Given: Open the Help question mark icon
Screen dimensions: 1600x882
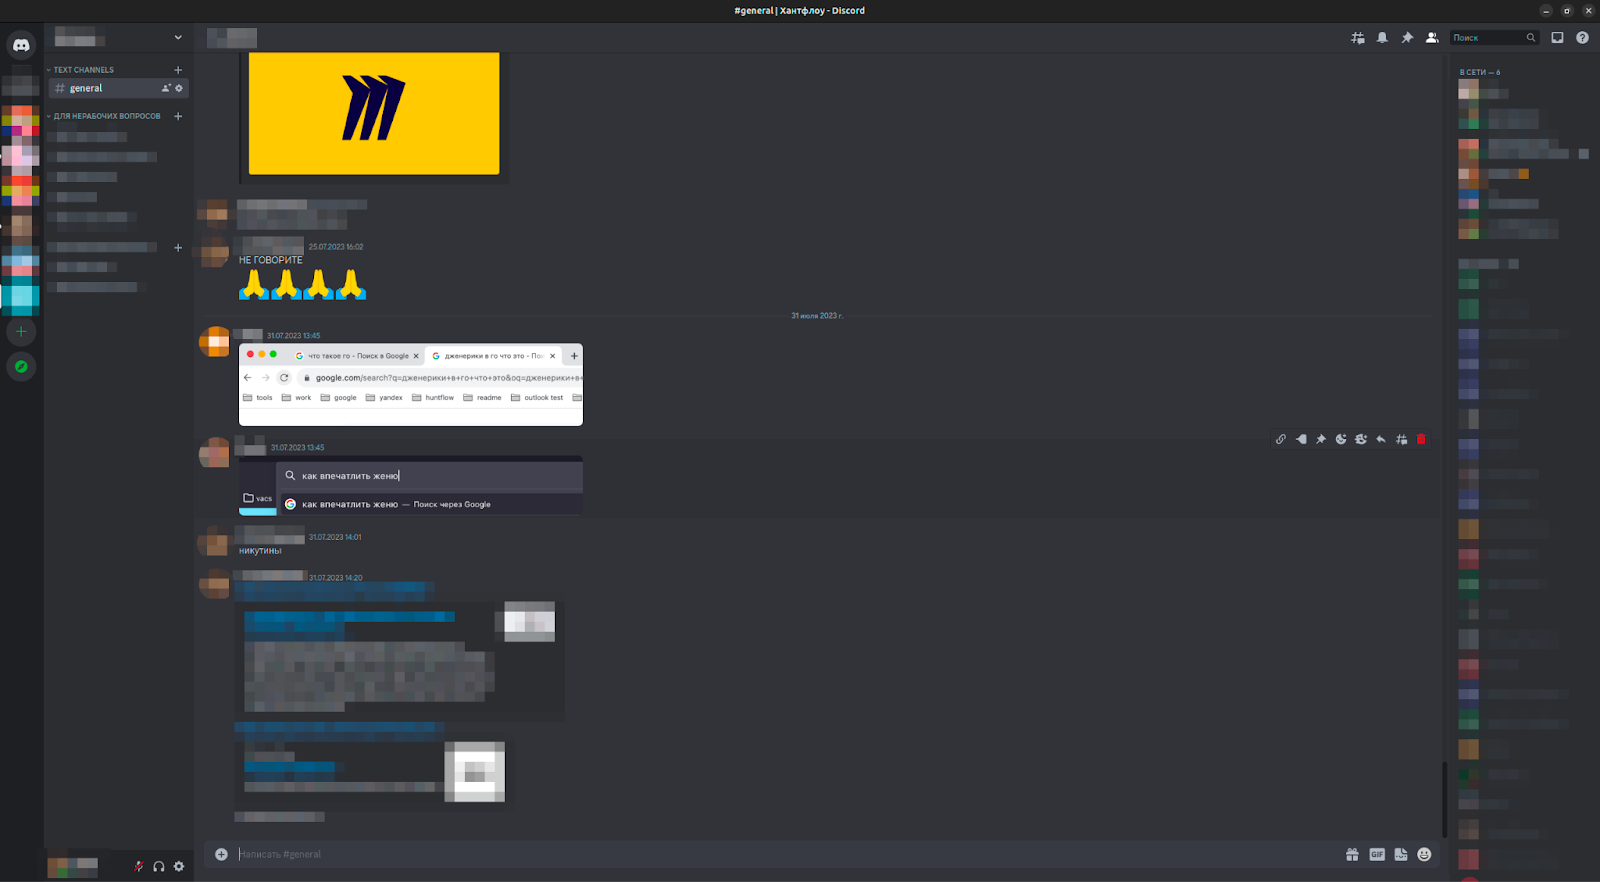Looking at the screenshot, I should coord(1582,38).
